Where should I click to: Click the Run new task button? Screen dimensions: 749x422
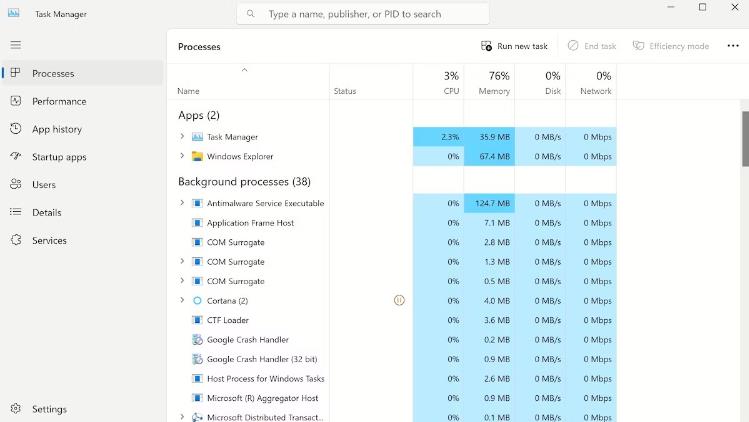coord(514,46)
